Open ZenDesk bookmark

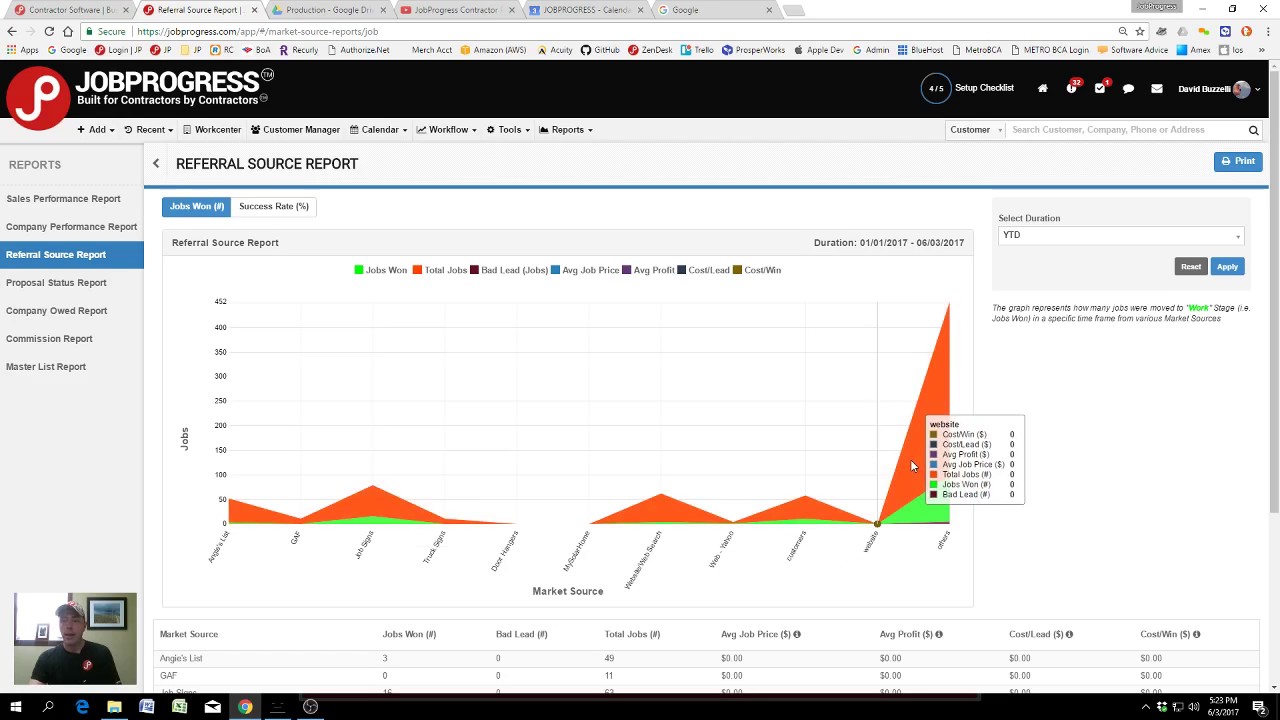point(650,50)
